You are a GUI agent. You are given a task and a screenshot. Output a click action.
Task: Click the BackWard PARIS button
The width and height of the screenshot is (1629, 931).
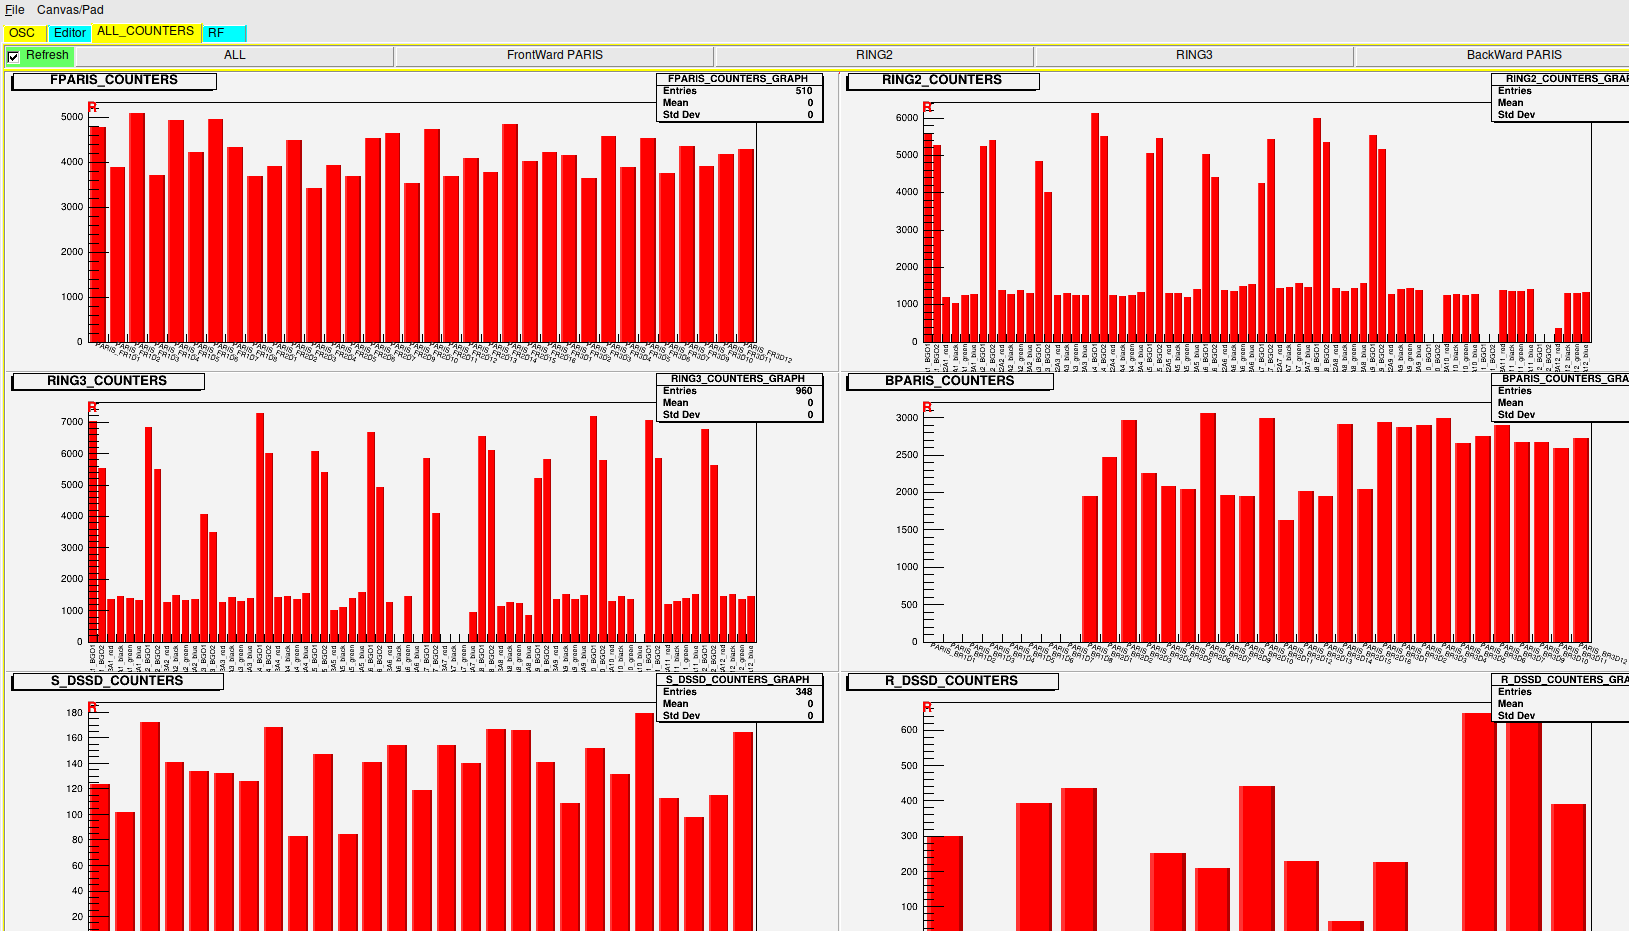[1513, 56]
